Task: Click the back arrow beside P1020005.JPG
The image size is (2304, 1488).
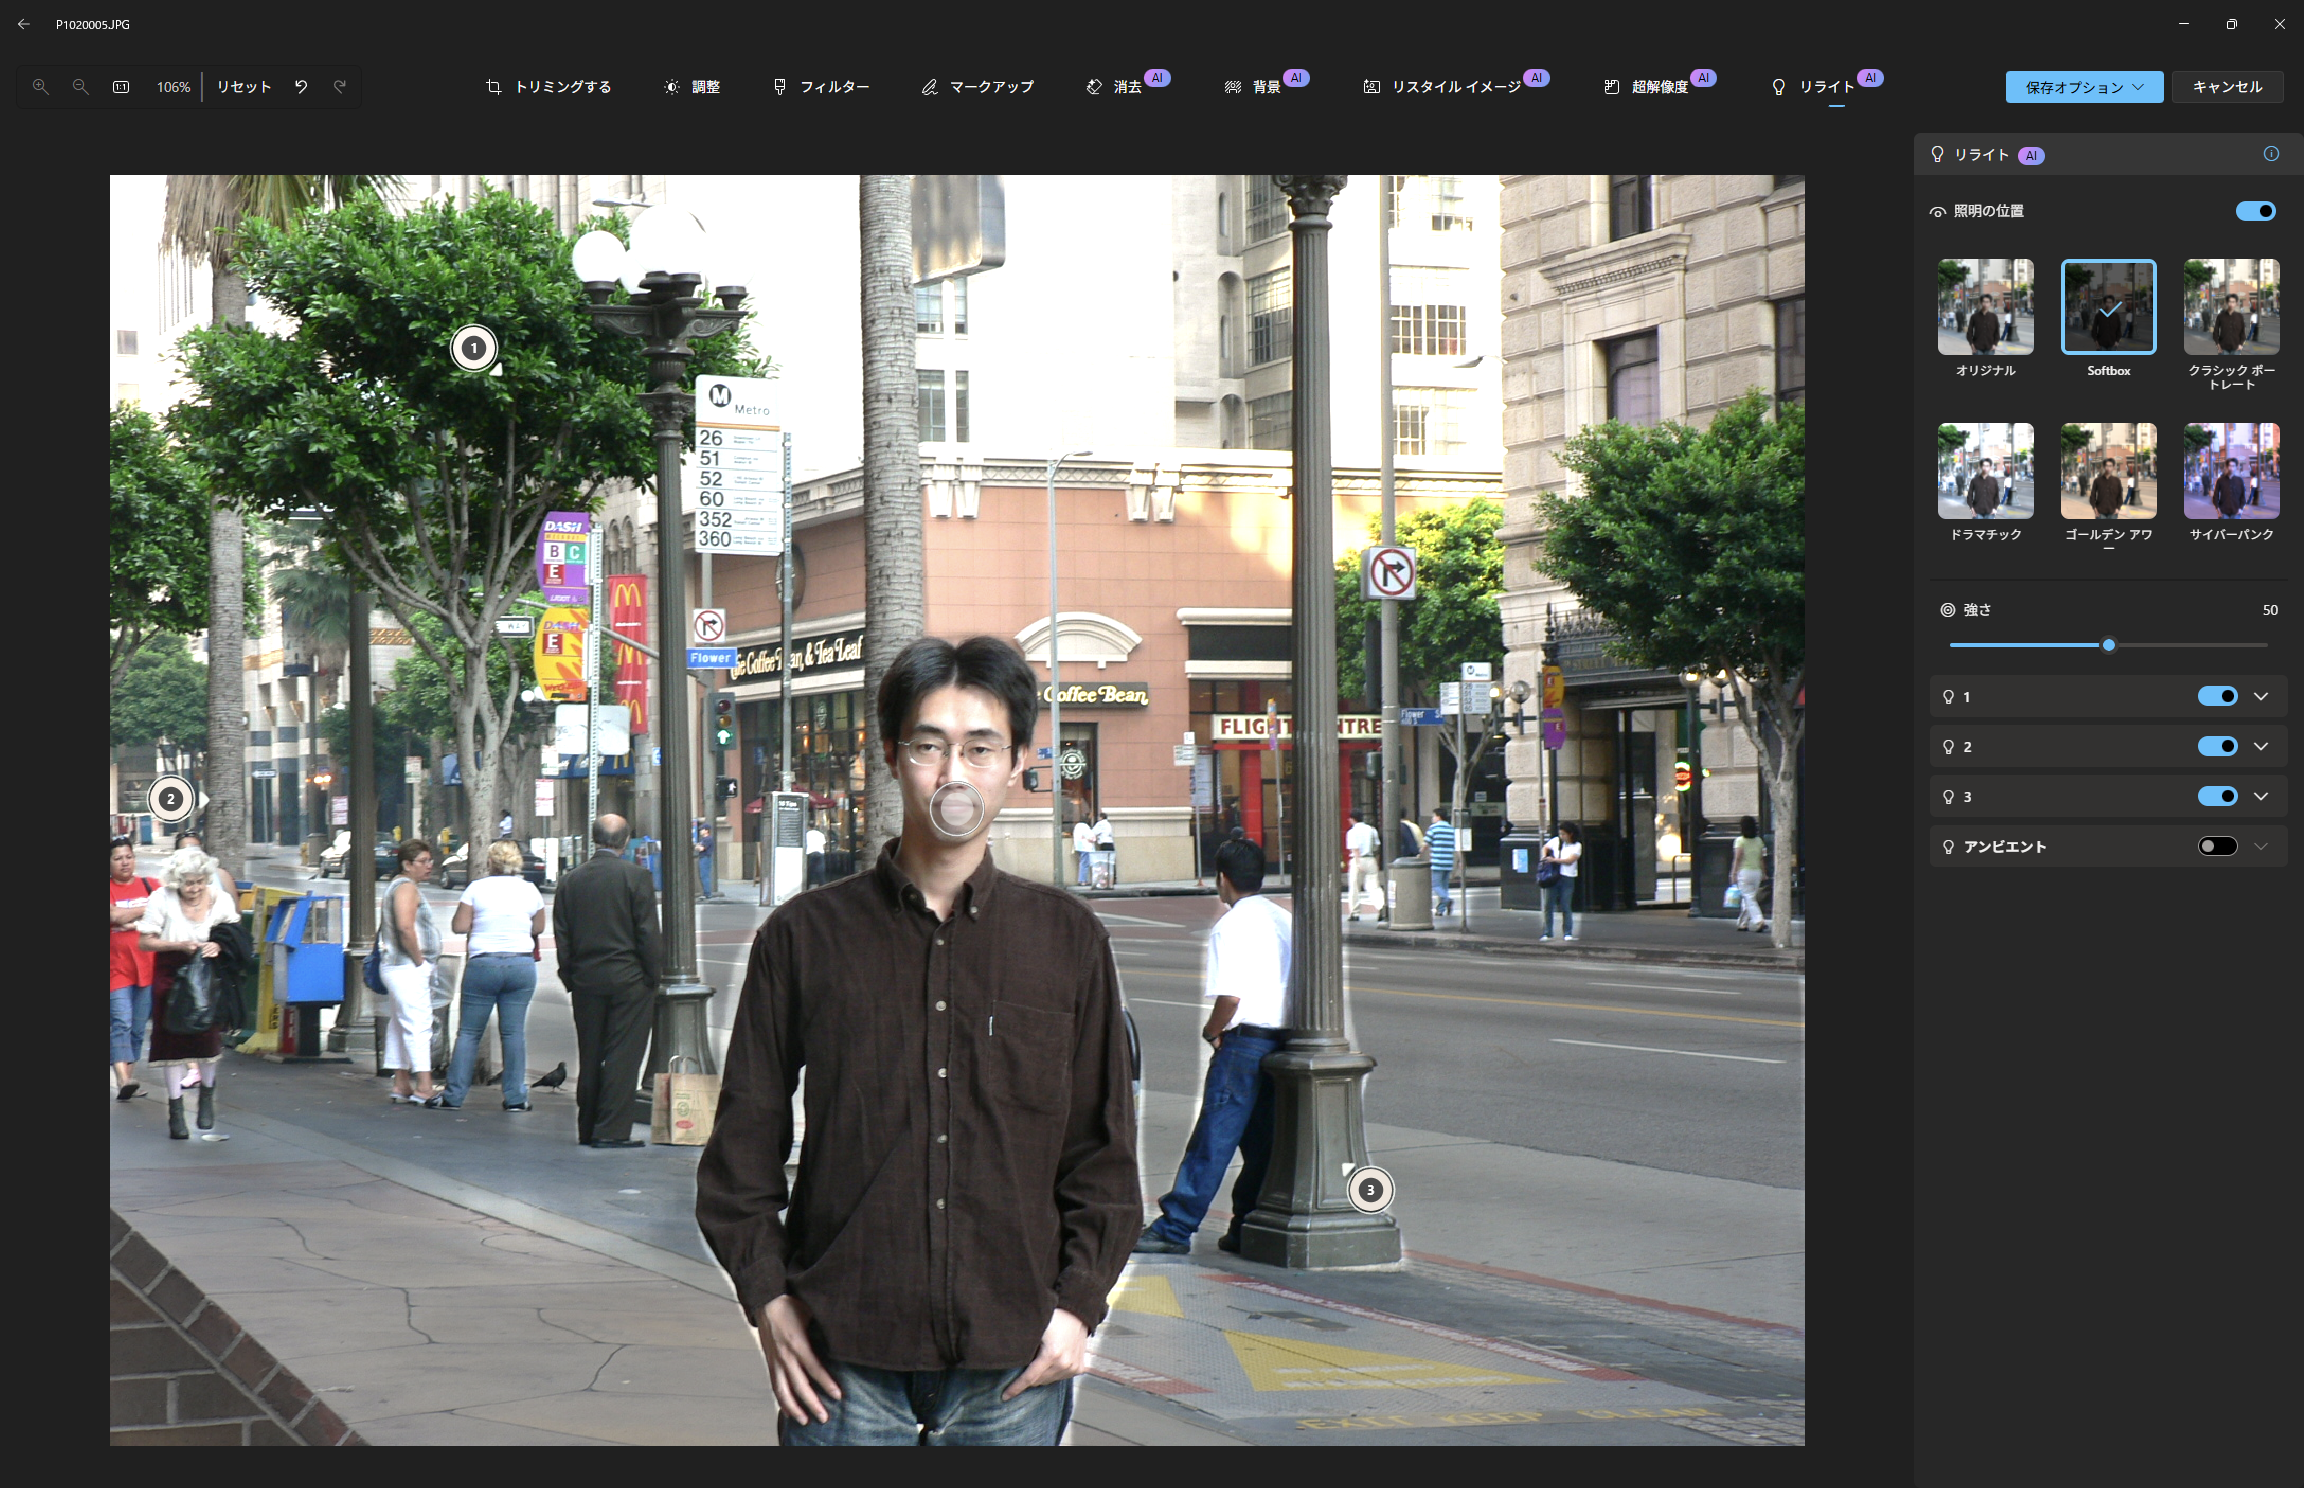Action: [24, 24]
